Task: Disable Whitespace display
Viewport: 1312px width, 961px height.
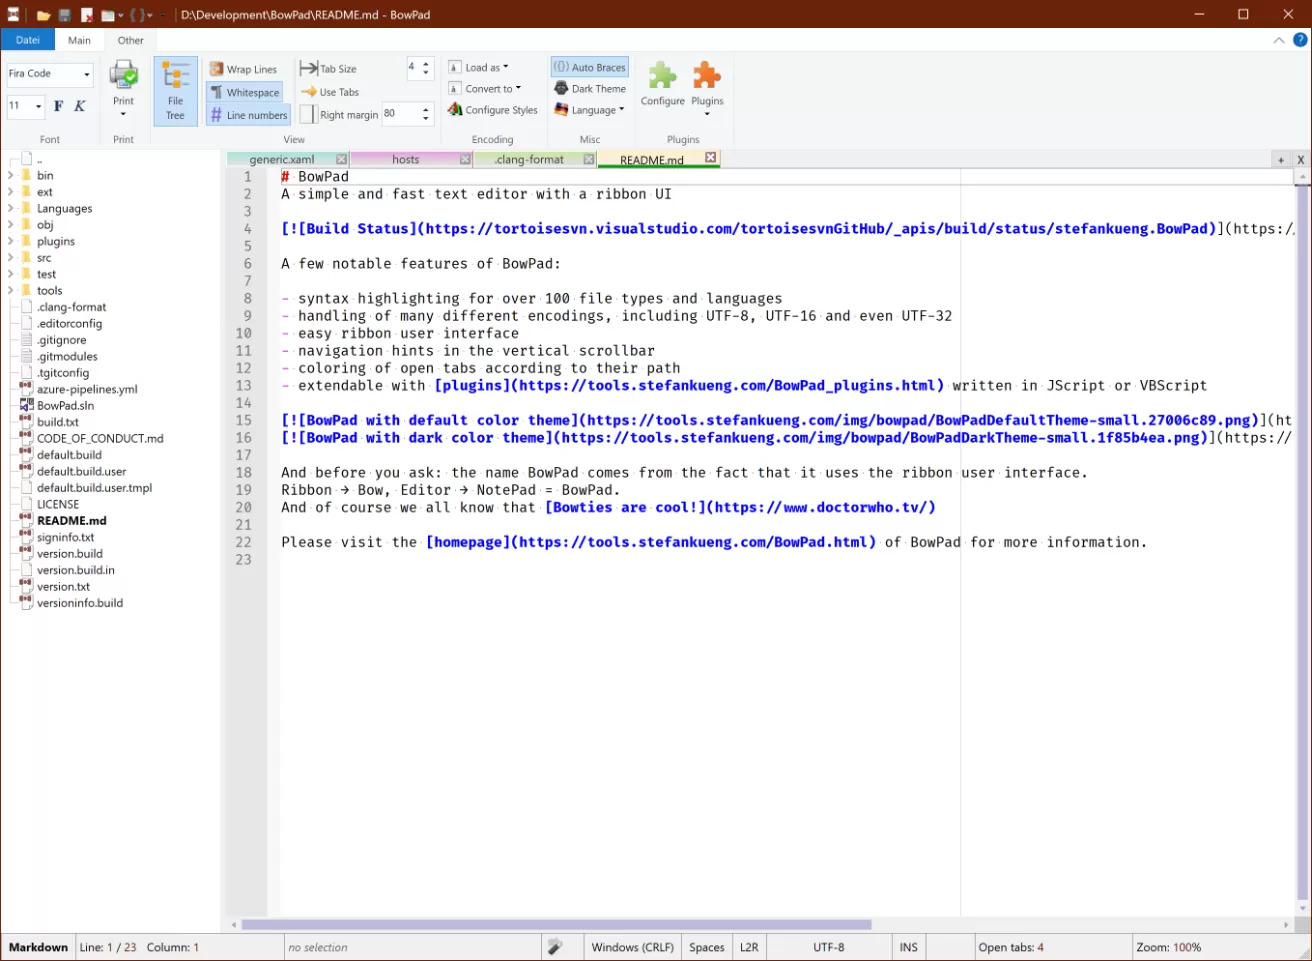Action: point(244,92)
